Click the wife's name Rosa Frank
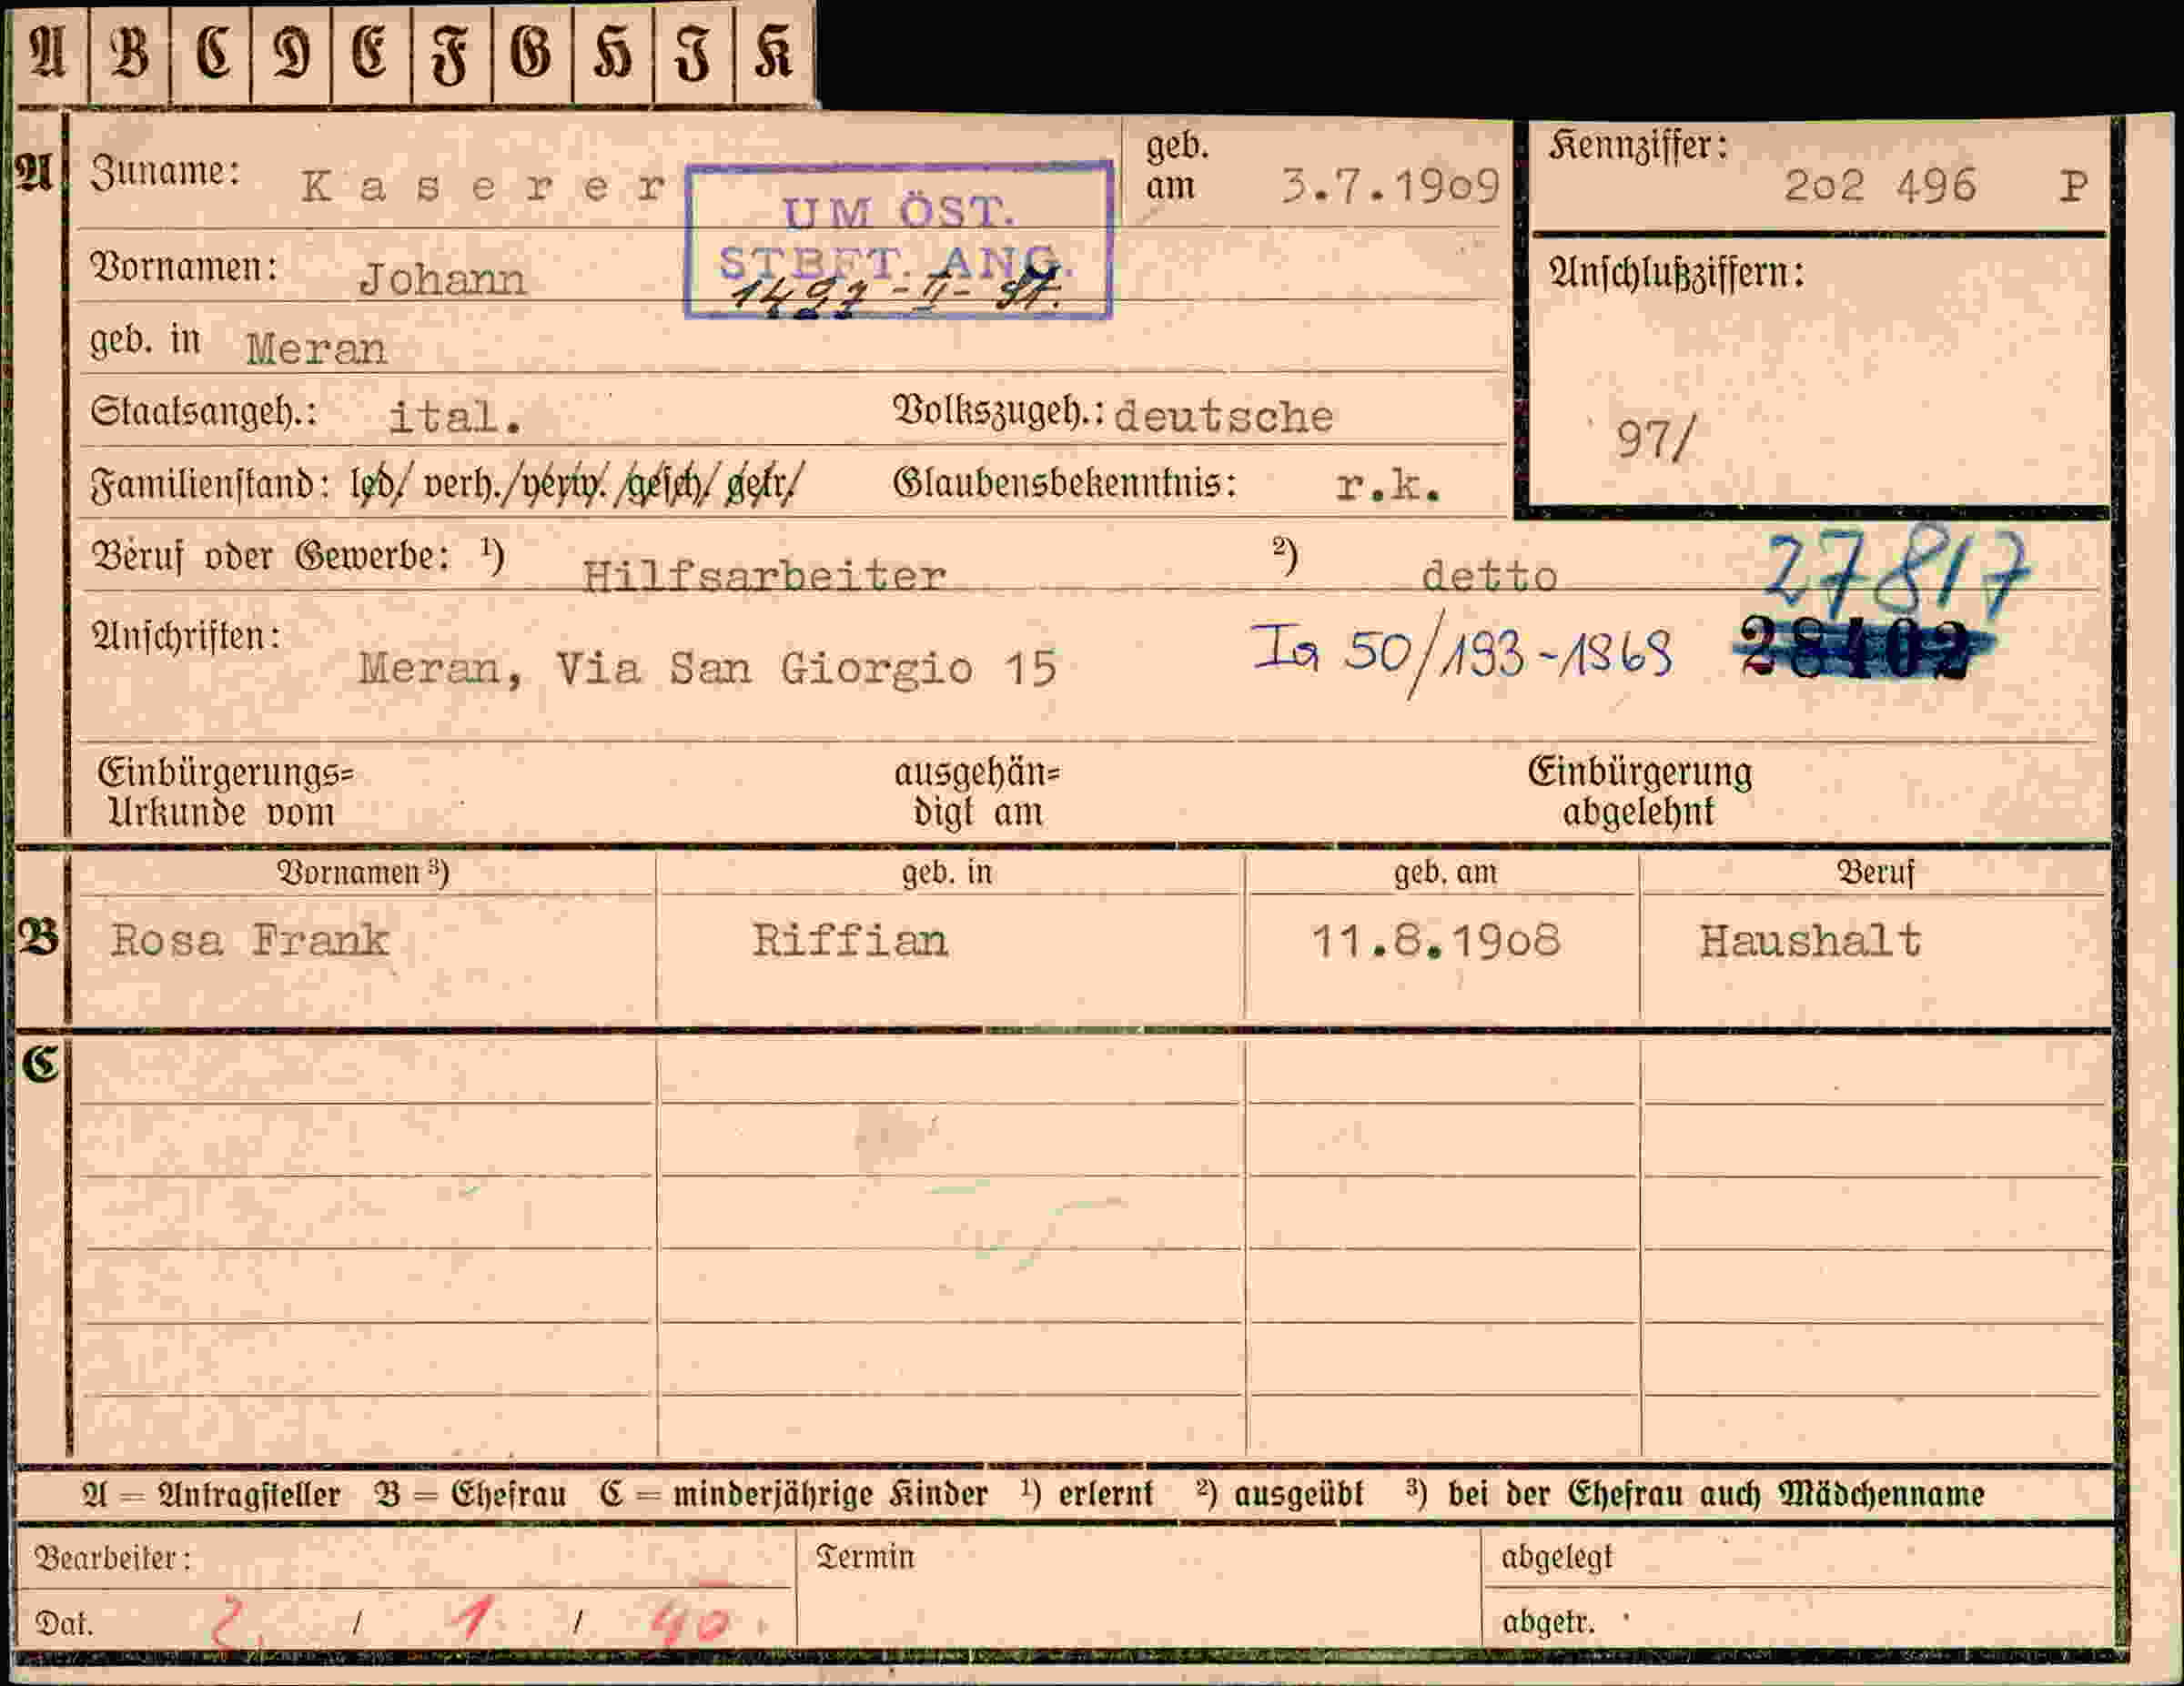 [x=249, y=940]
